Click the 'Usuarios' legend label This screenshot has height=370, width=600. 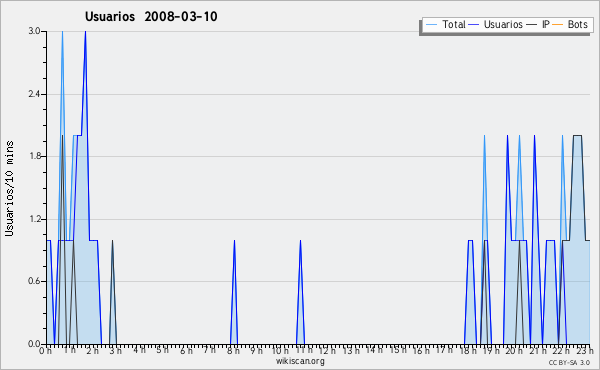pyautogui.click(x=503, y=24)
